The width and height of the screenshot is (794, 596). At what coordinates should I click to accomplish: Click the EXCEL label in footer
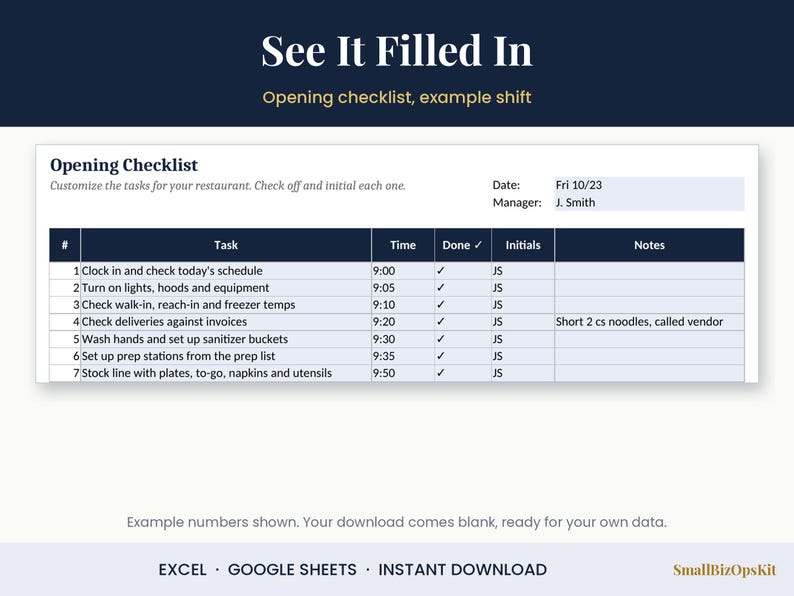coord(182,570)
